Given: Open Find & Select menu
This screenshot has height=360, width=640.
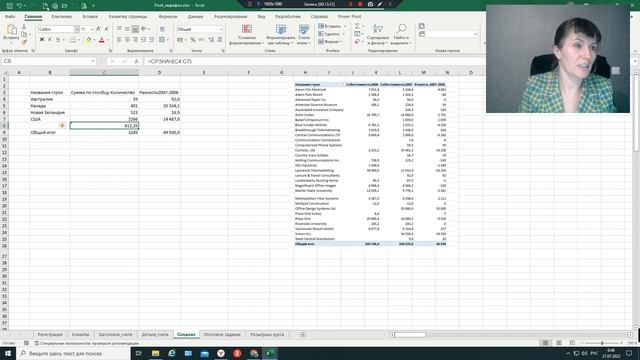Looking at the screenshot, I should [401, 34].
